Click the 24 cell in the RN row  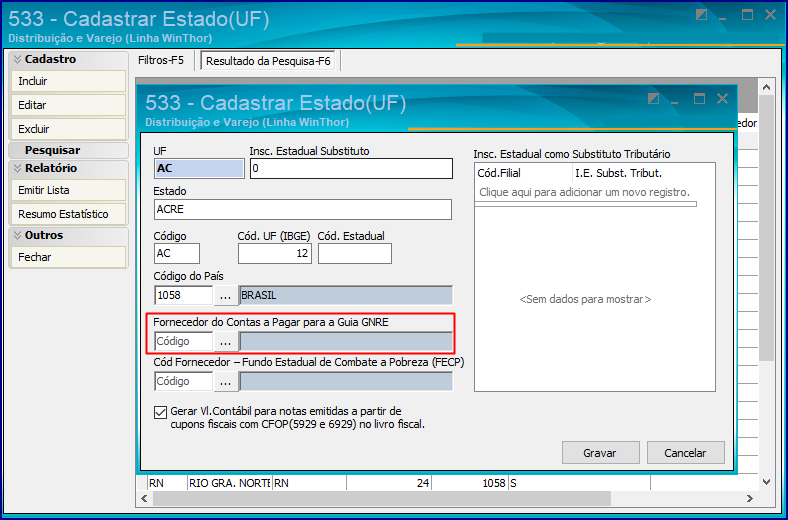click(x=389, y=483)
